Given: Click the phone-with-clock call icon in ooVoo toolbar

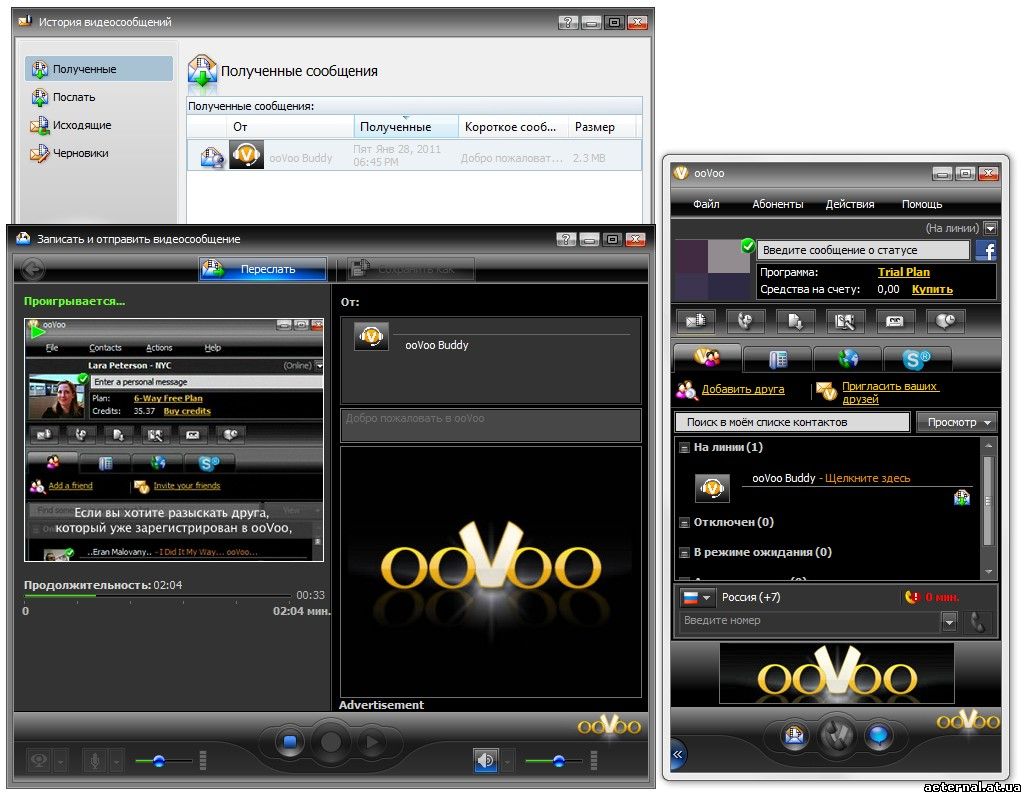Looking at the screenshot, I should point(745,321).
